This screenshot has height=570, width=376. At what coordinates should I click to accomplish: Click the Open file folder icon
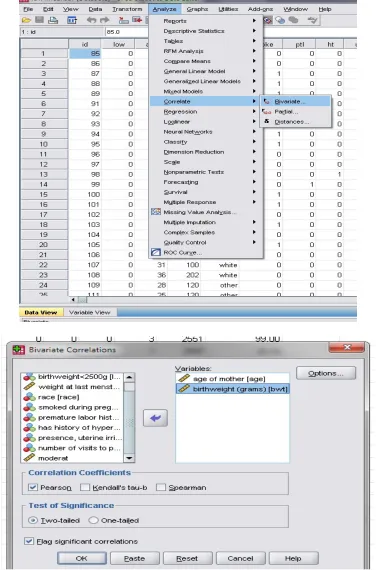(x=26, y=20)
